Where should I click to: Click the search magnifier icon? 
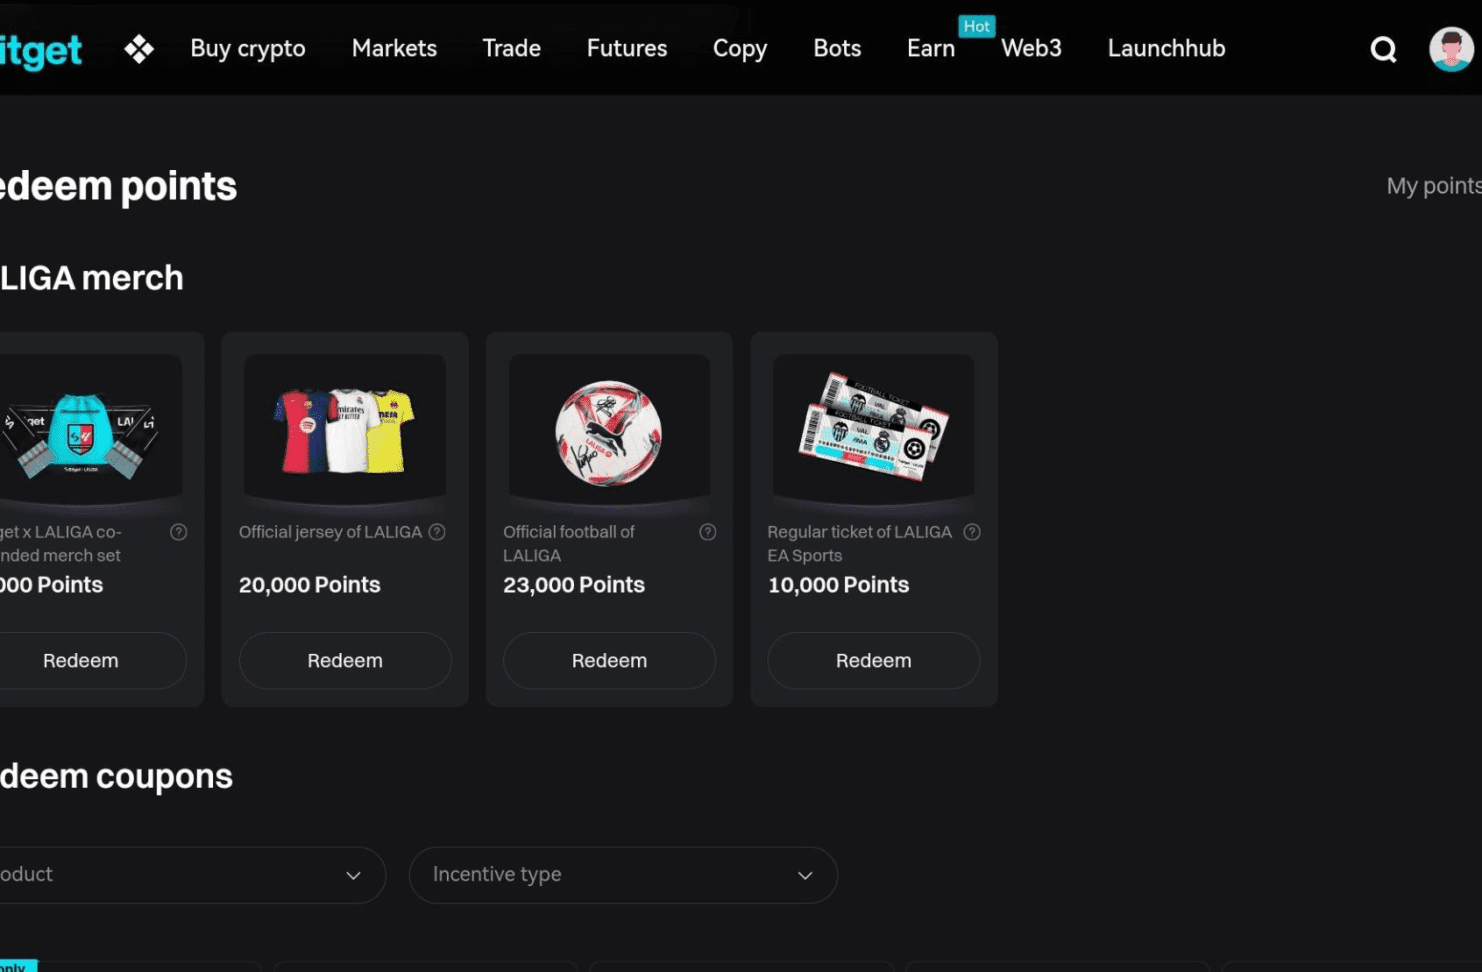1383,49
